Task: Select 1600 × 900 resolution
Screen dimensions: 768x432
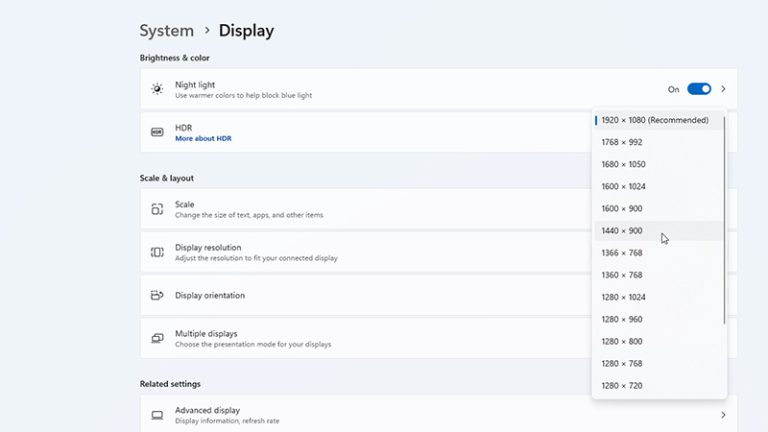Action: pyautogui.click(x=658, y=209)
